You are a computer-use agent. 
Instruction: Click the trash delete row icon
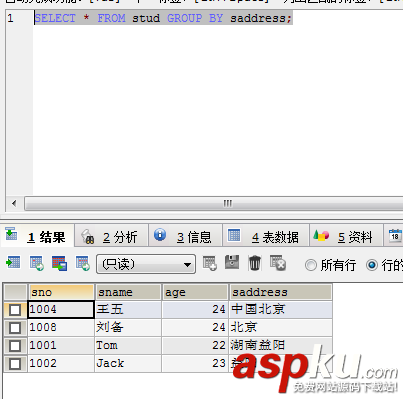click(255, 263)
